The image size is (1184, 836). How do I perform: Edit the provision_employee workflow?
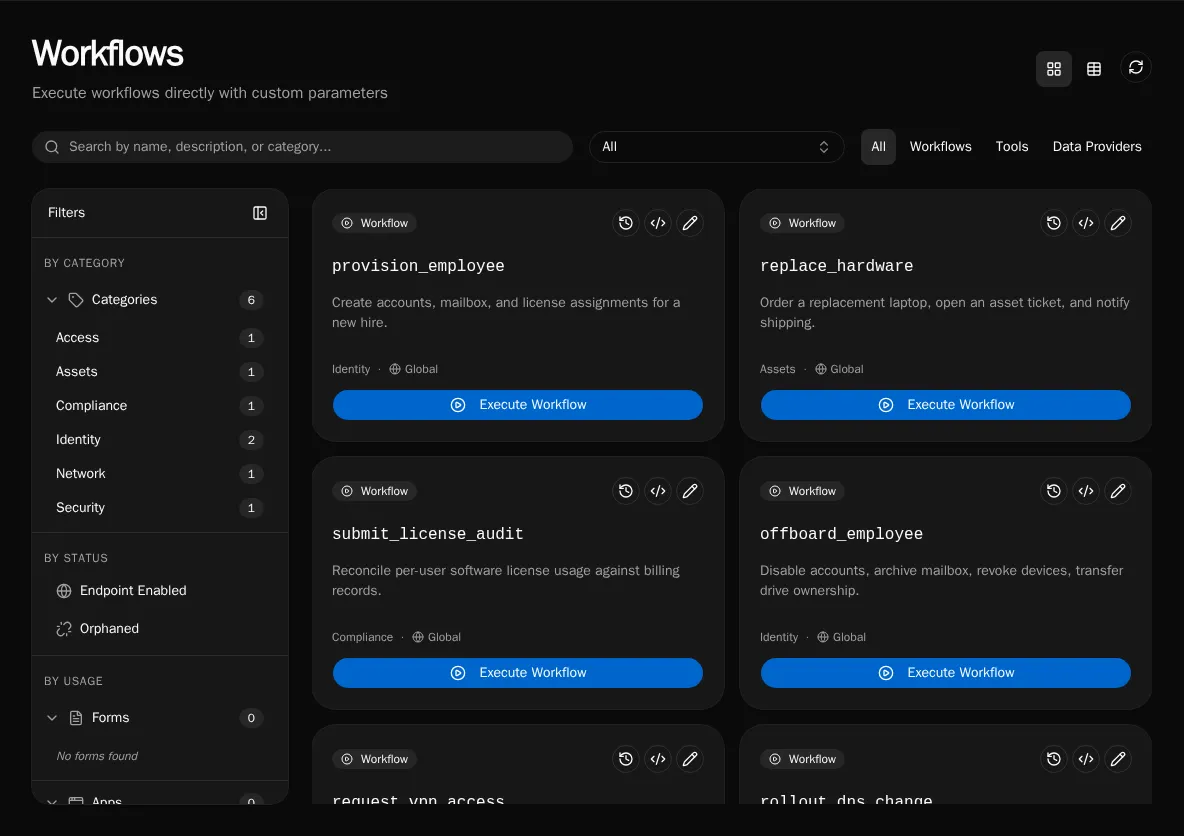pos(690,223)
